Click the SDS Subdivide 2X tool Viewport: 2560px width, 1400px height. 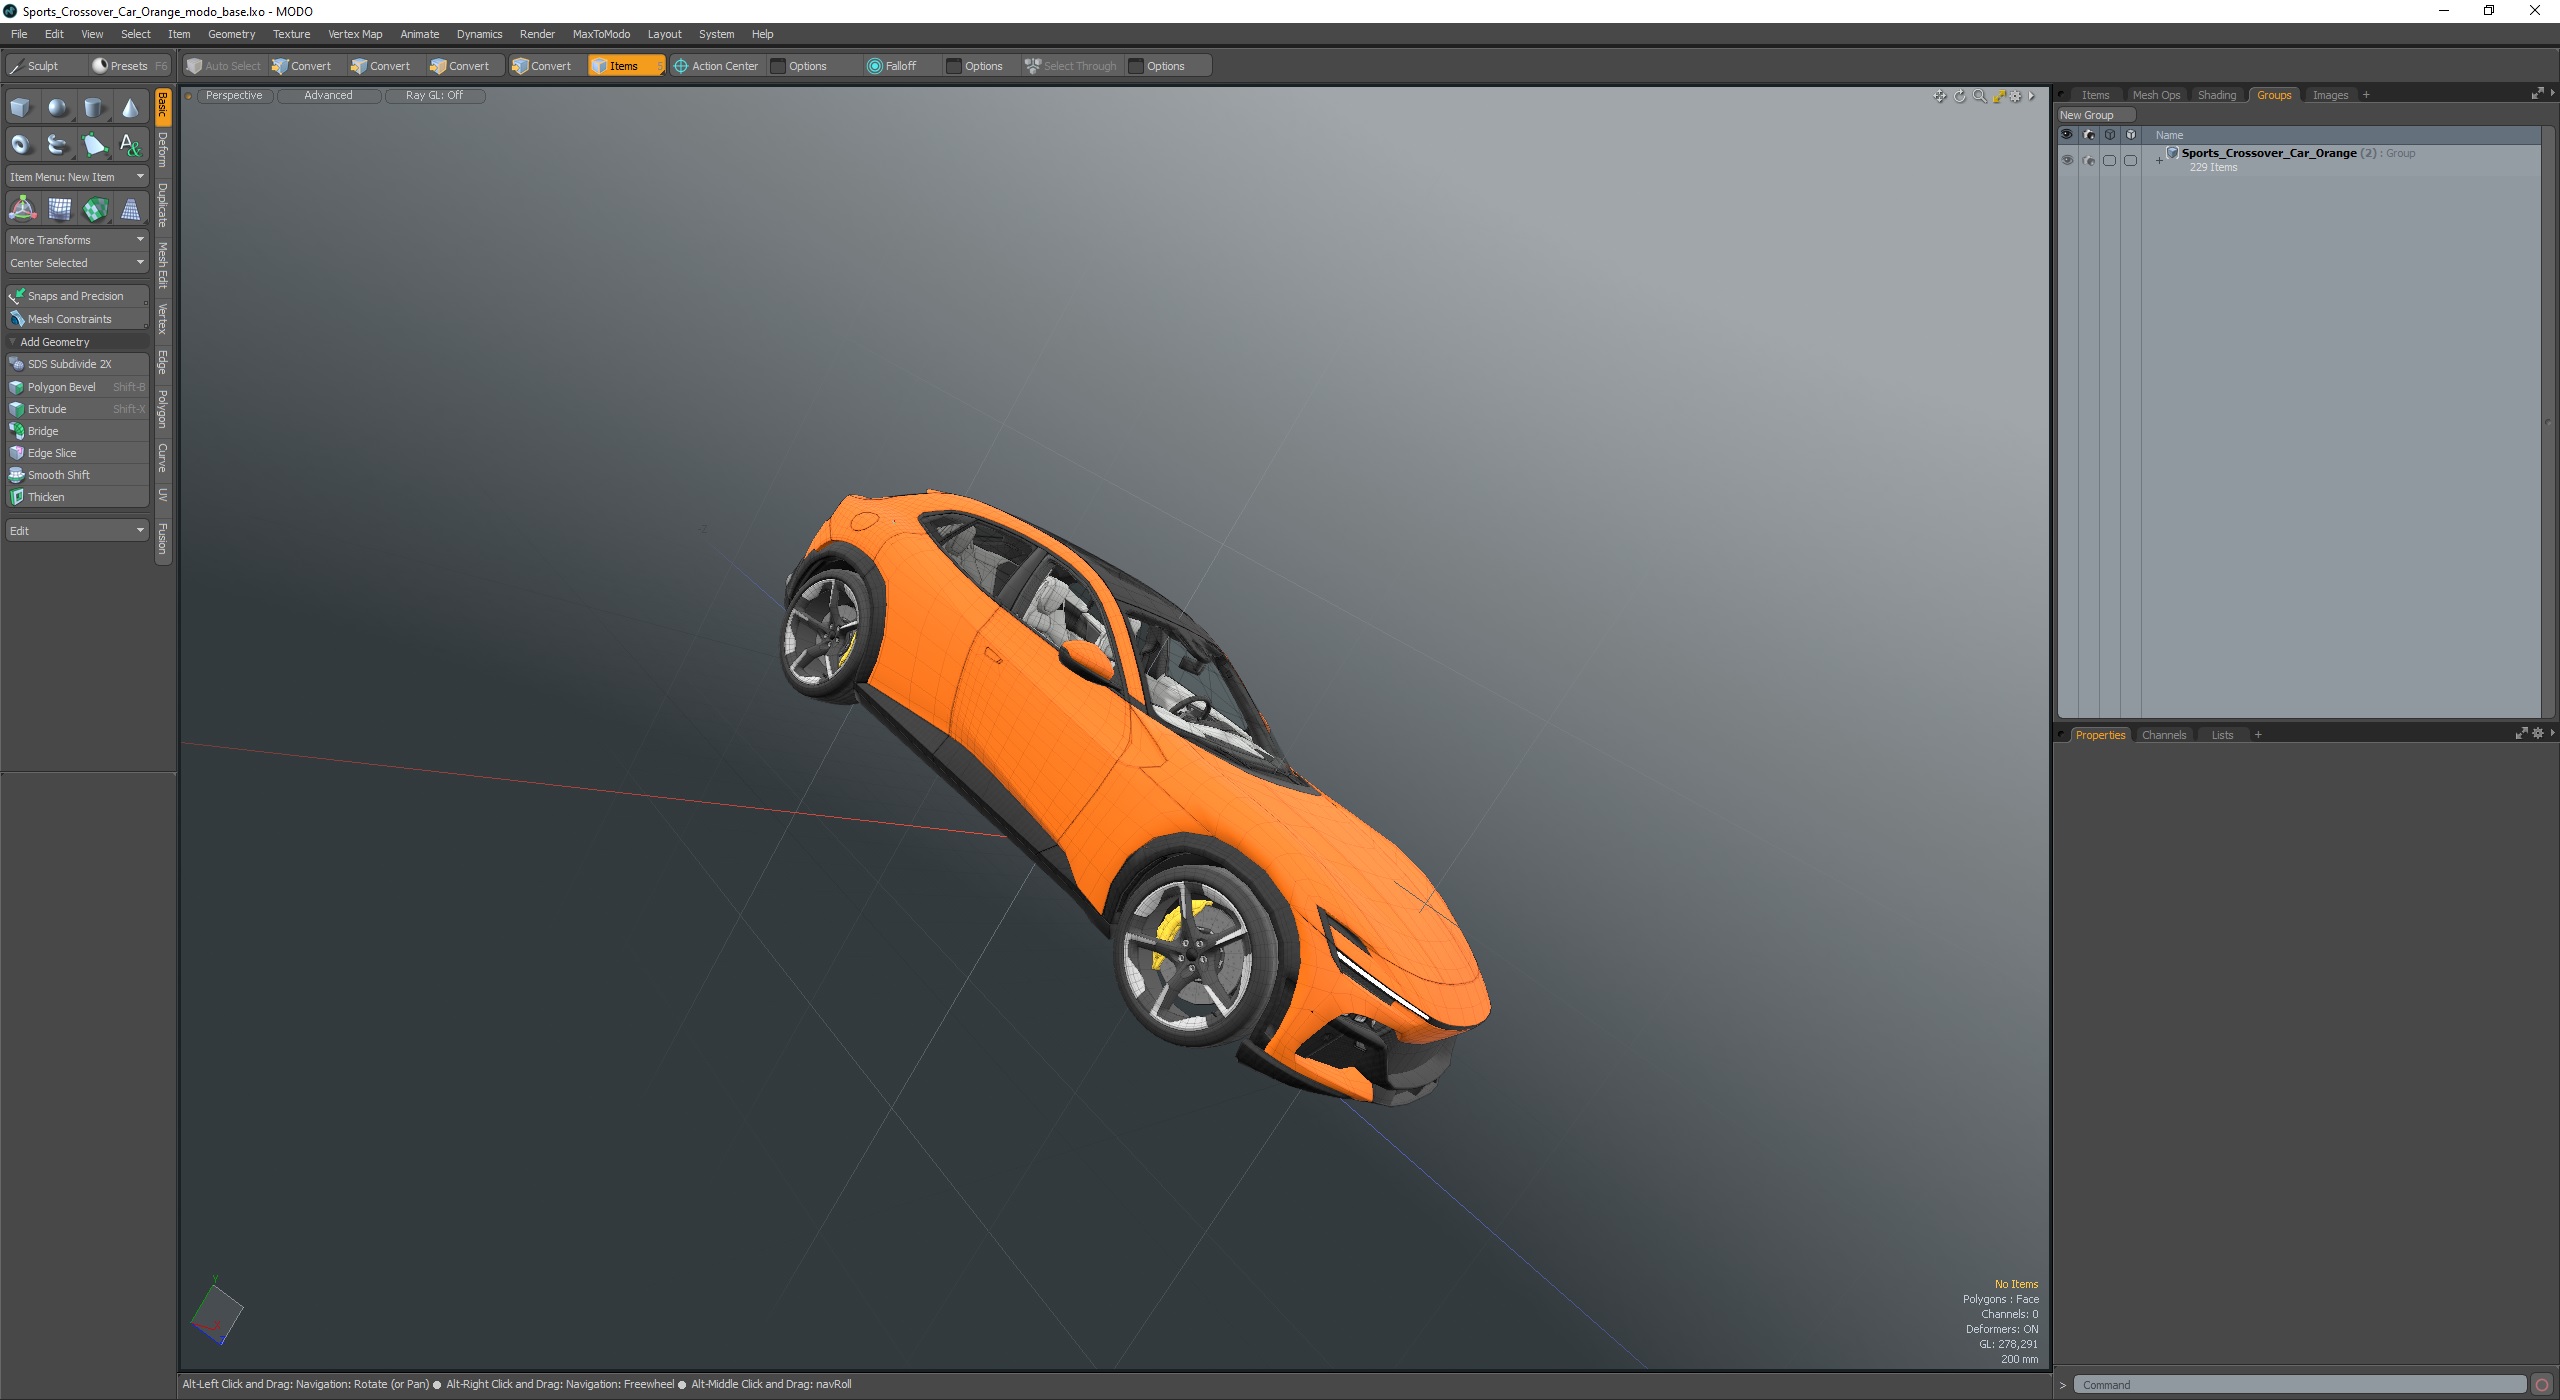coord(77,364)
